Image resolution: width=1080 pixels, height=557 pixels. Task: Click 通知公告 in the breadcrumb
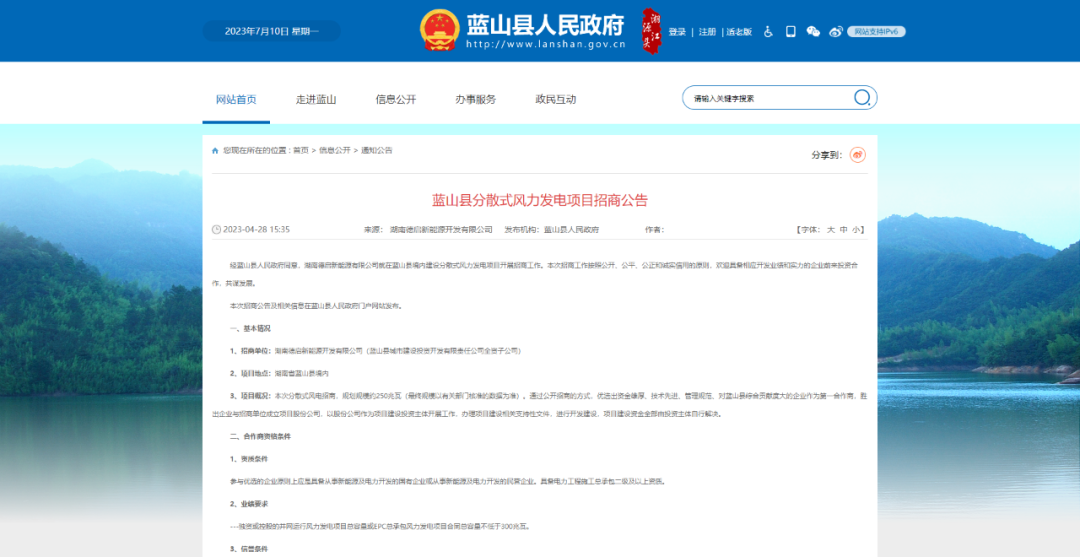point(377,150)
